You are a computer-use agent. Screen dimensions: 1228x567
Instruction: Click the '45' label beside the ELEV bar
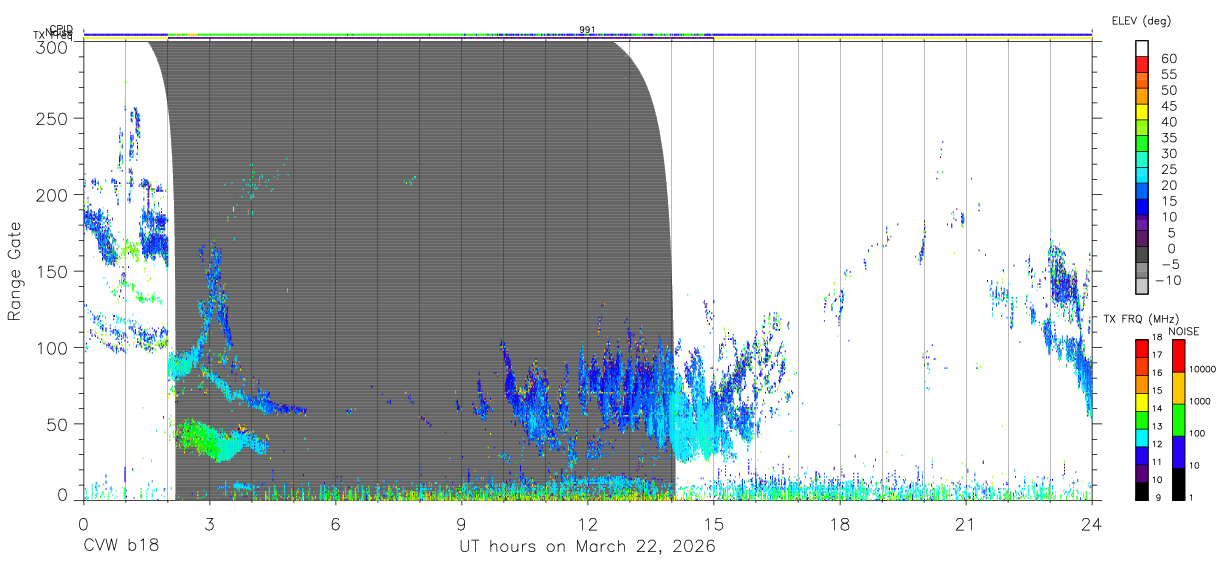click(1168, 105)
